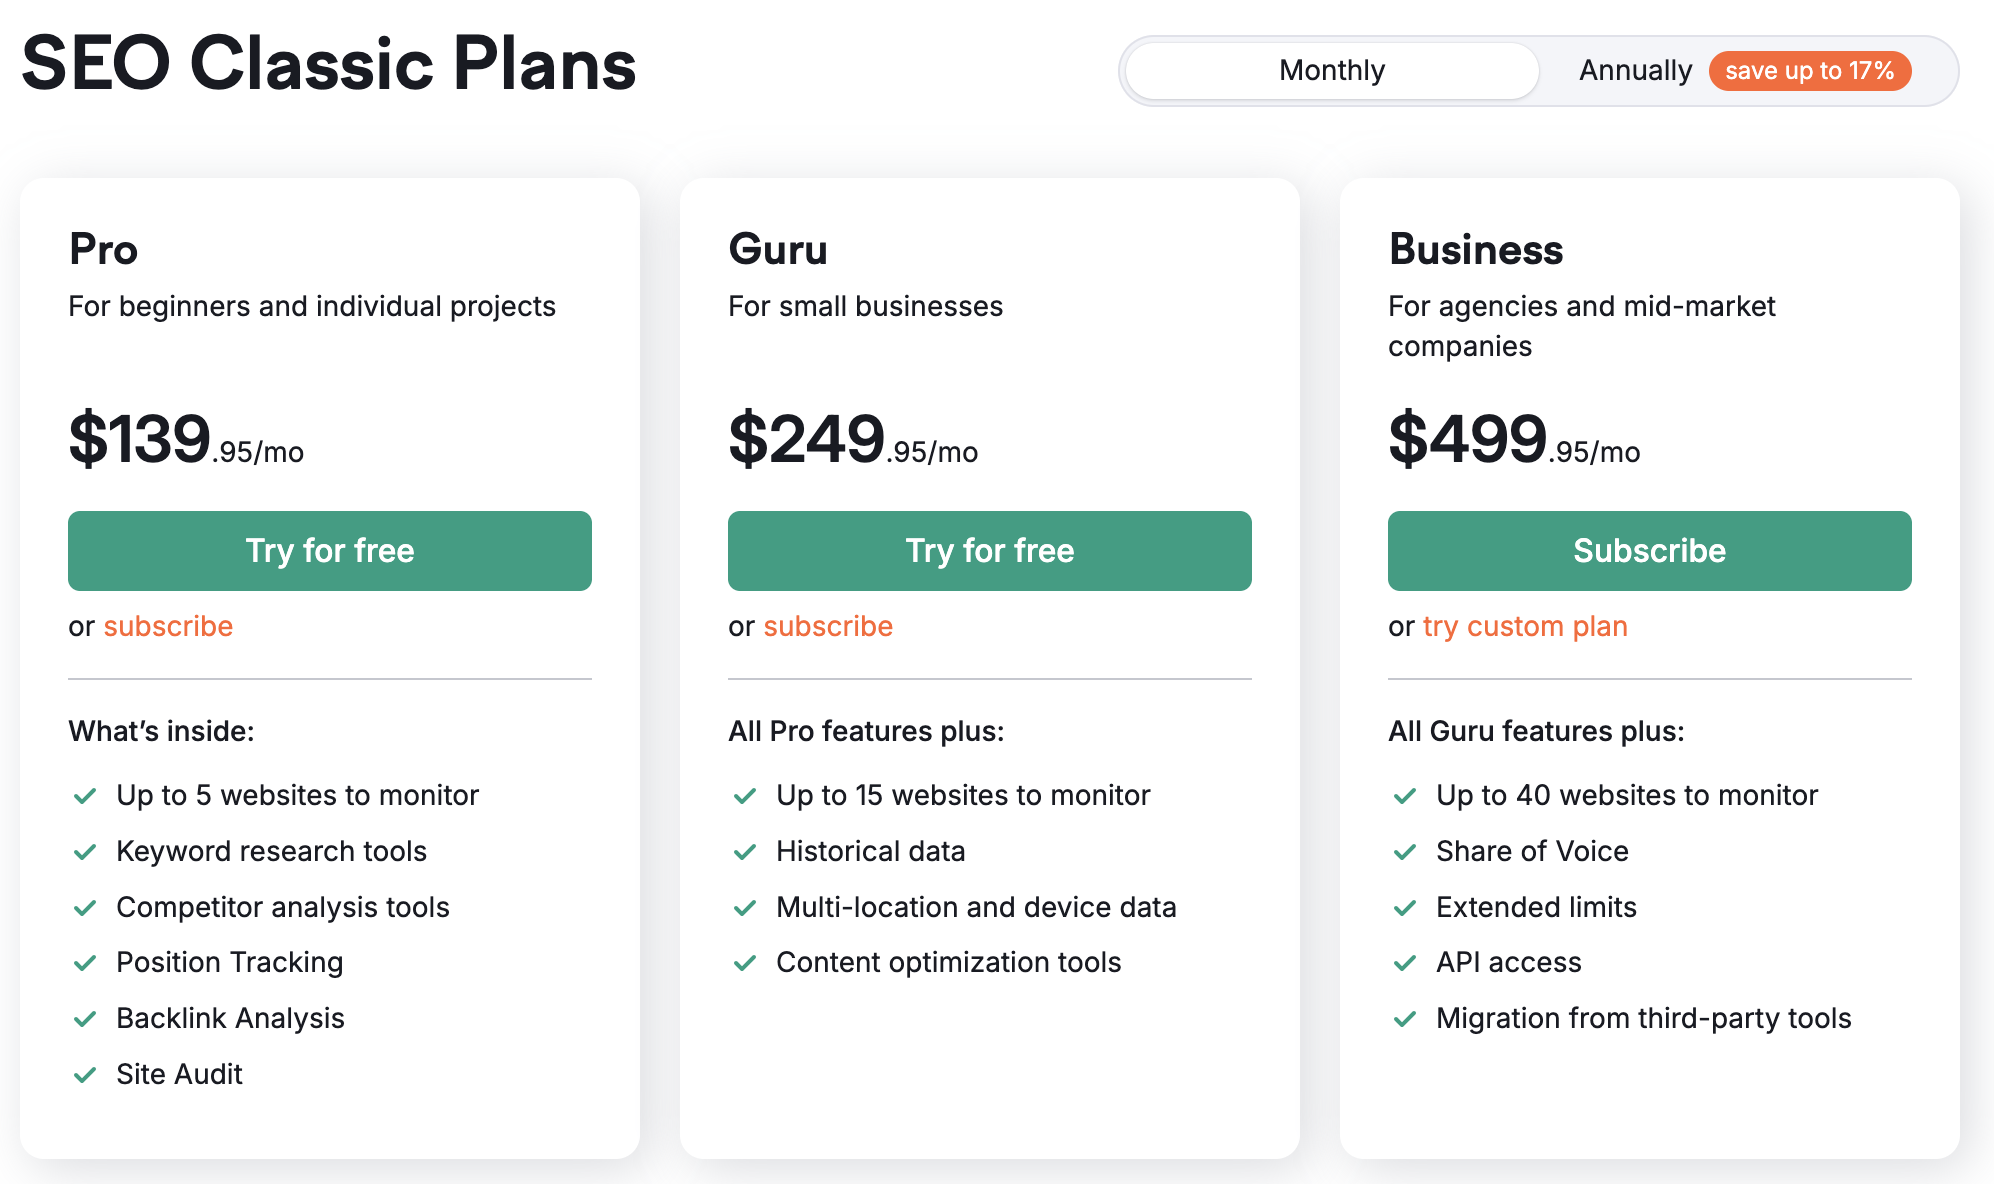Click checkmark icon next to Share of Voice
The height and width of the screenshot is (1184, 1994).
(x=1405, y=852)
